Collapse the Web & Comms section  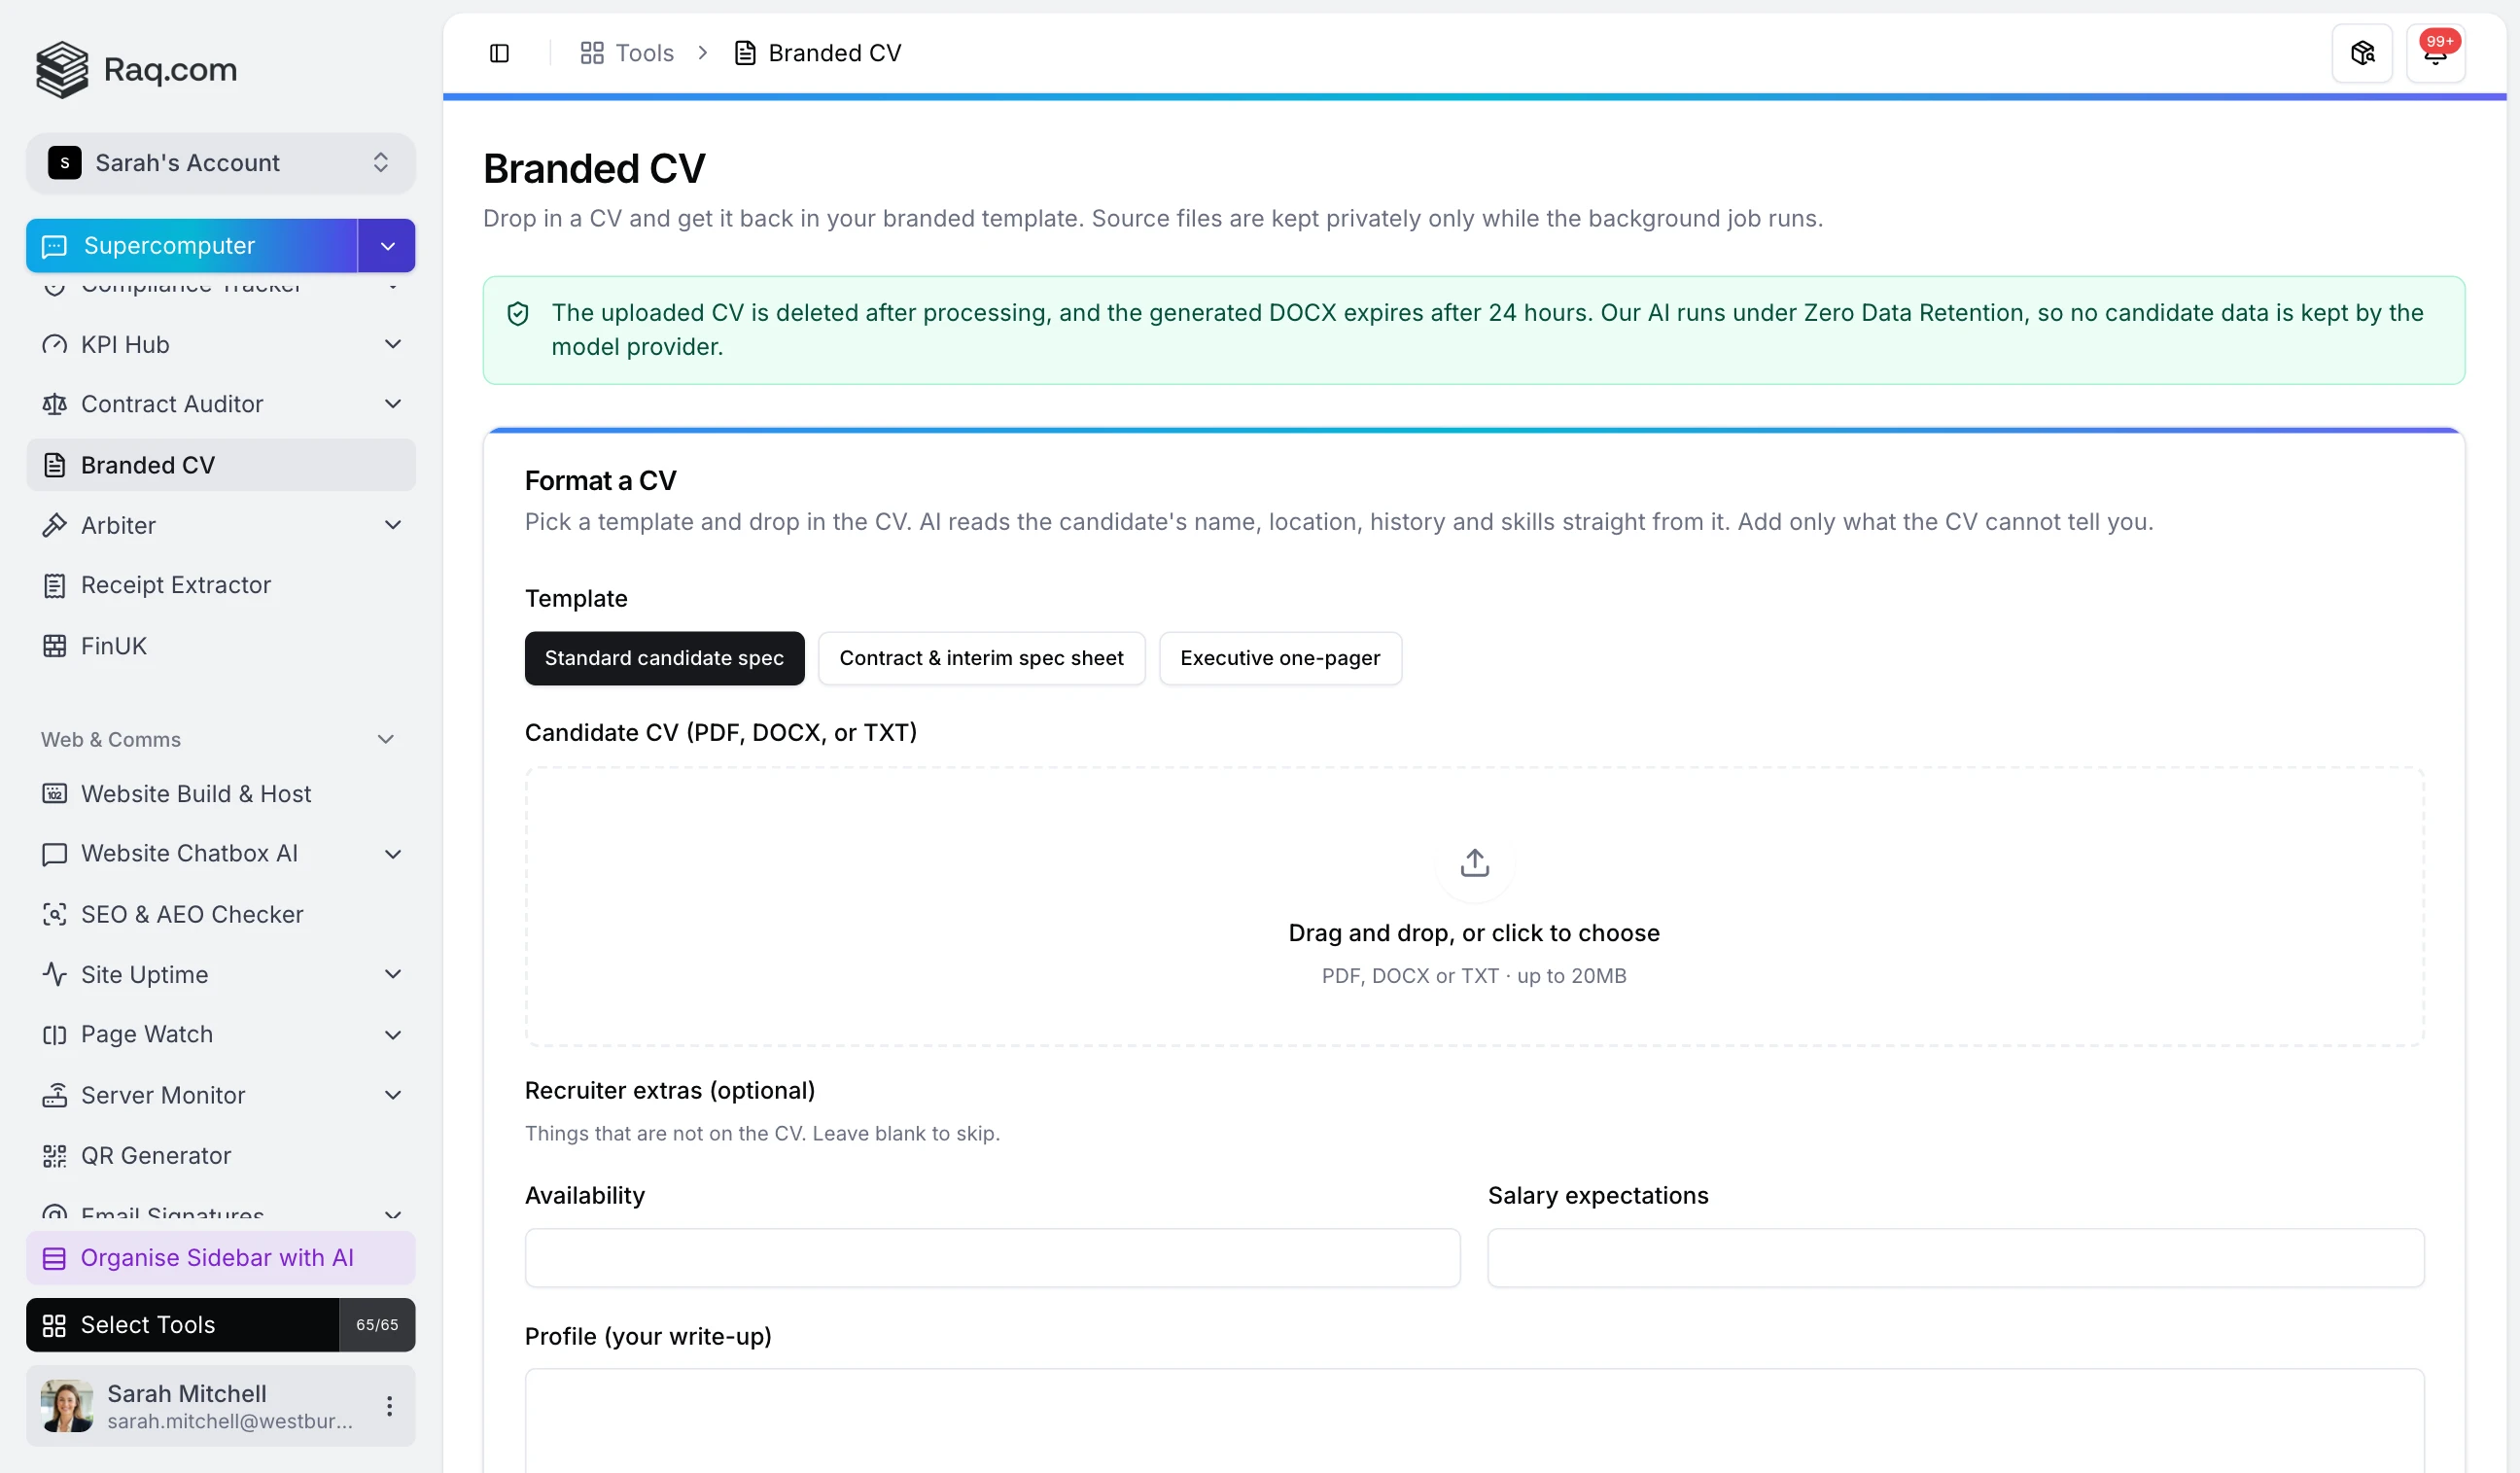386,740
